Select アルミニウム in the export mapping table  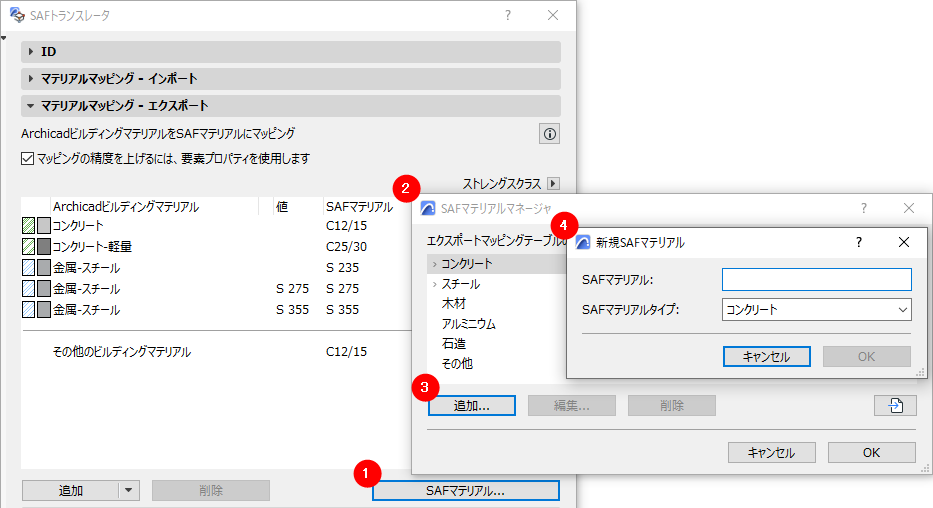pos(468,324)
